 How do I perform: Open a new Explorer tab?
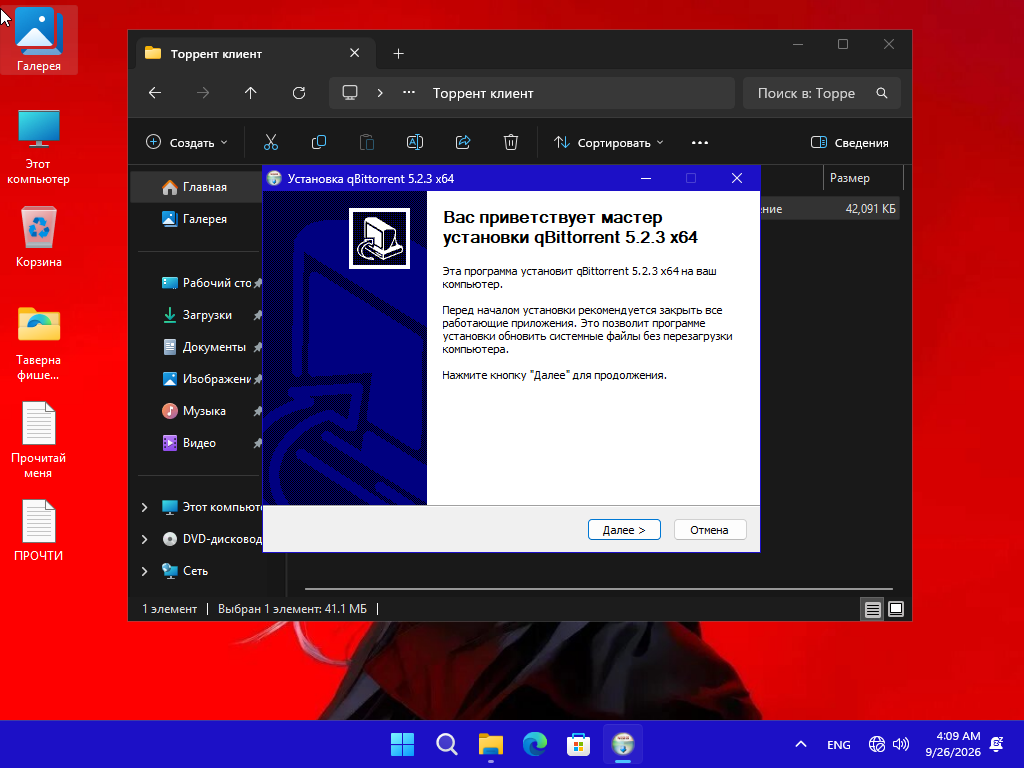[398, 54]
